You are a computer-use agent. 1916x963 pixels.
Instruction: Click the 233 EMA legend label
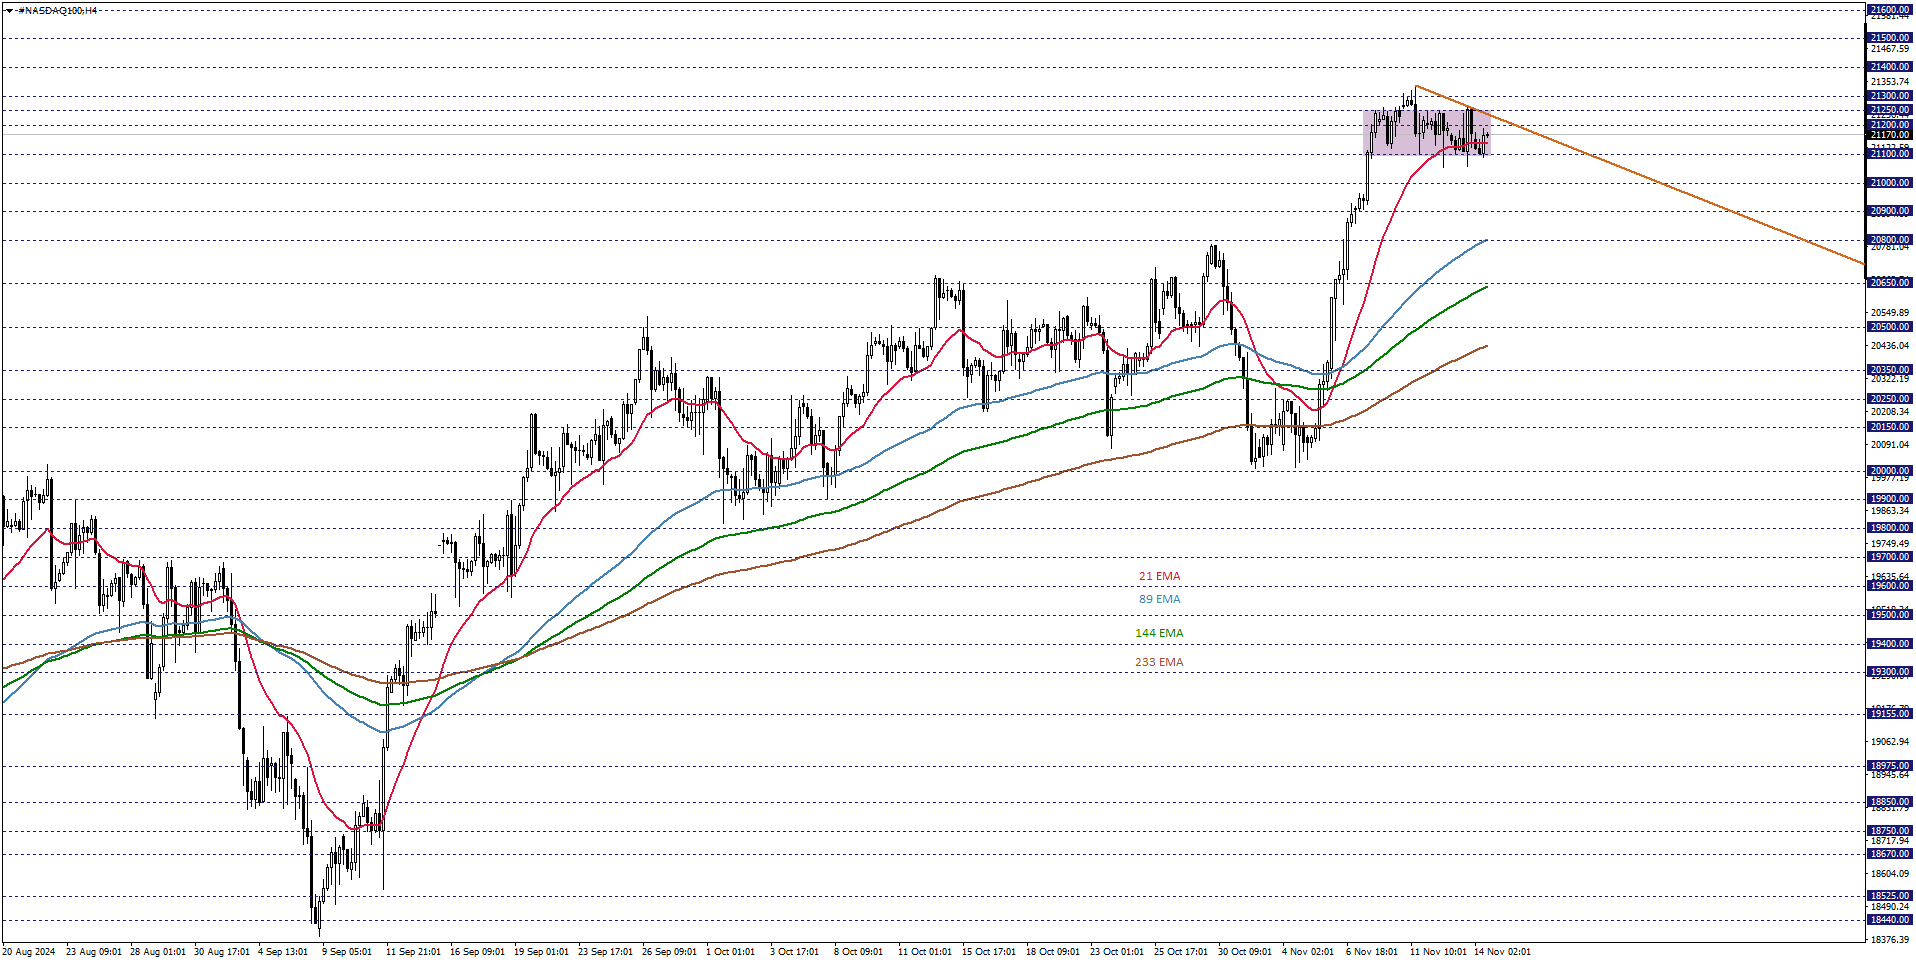tap(1159, 662)
